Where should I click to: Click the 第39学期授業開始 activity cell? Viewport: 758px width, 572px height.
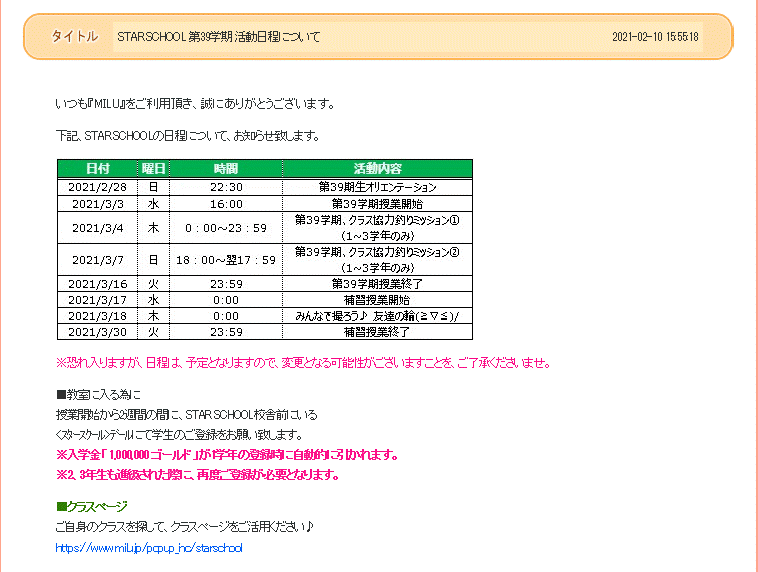click(x=377, y=203)
